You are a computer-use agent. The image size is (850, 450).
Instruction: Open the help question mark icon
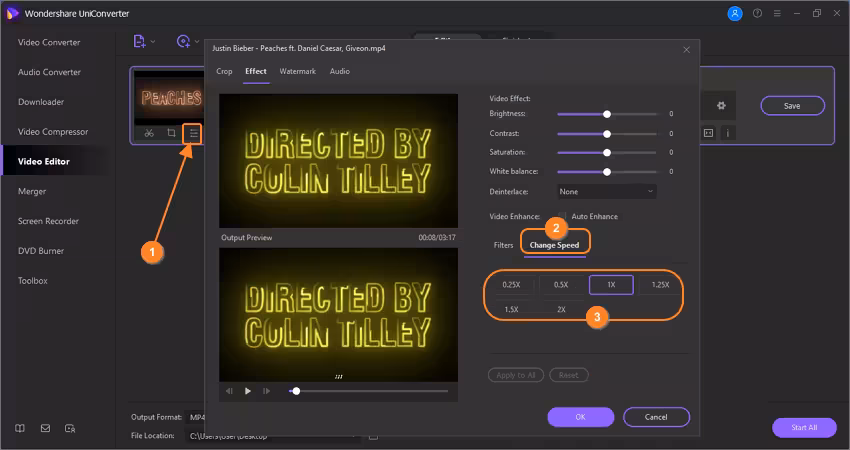tap(757, 14)
